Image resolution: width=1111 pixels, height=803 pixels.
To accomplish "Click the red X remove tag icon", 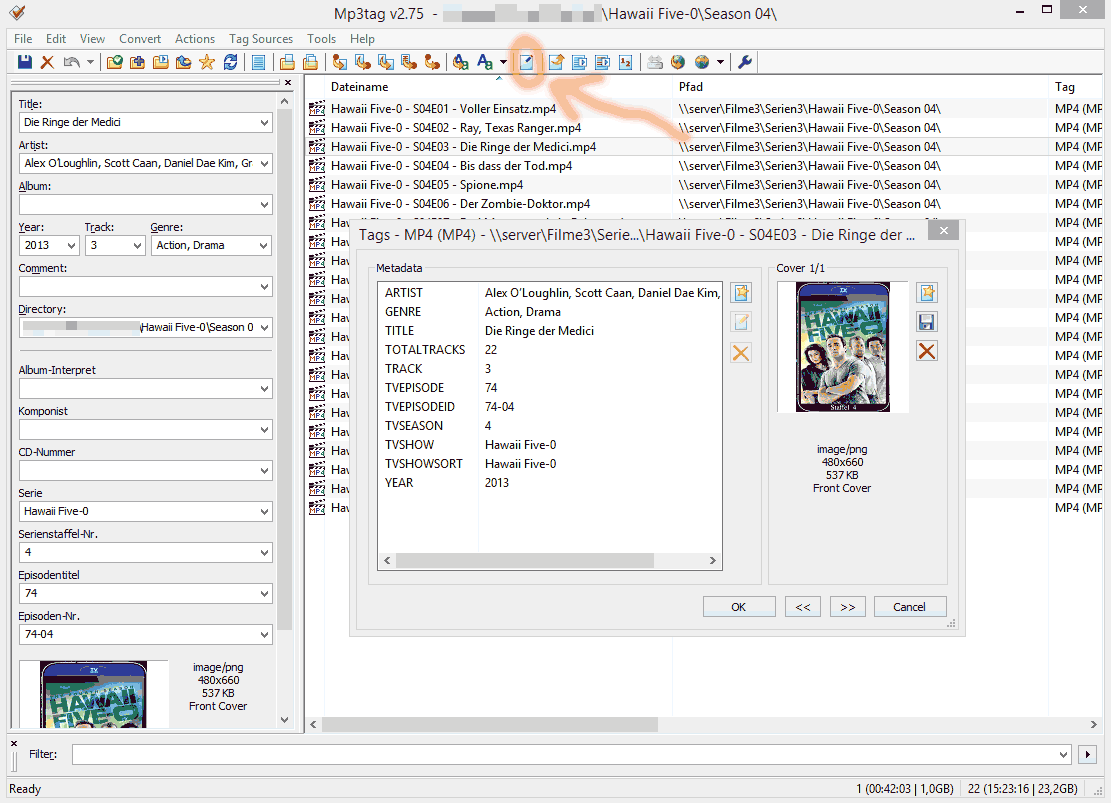I will point(47,62).
